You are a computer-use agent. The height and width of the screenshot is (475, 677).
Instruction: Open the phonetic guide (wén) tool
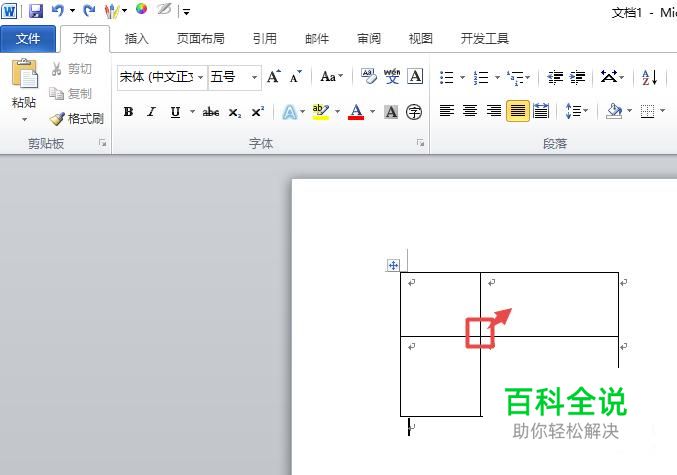(392, 76)
